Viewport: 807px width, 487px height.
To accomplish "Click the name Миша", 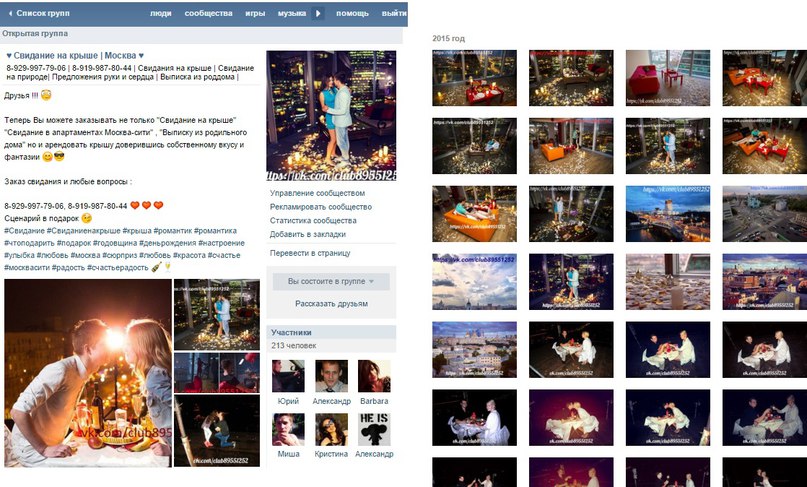I will pos(288,454).
